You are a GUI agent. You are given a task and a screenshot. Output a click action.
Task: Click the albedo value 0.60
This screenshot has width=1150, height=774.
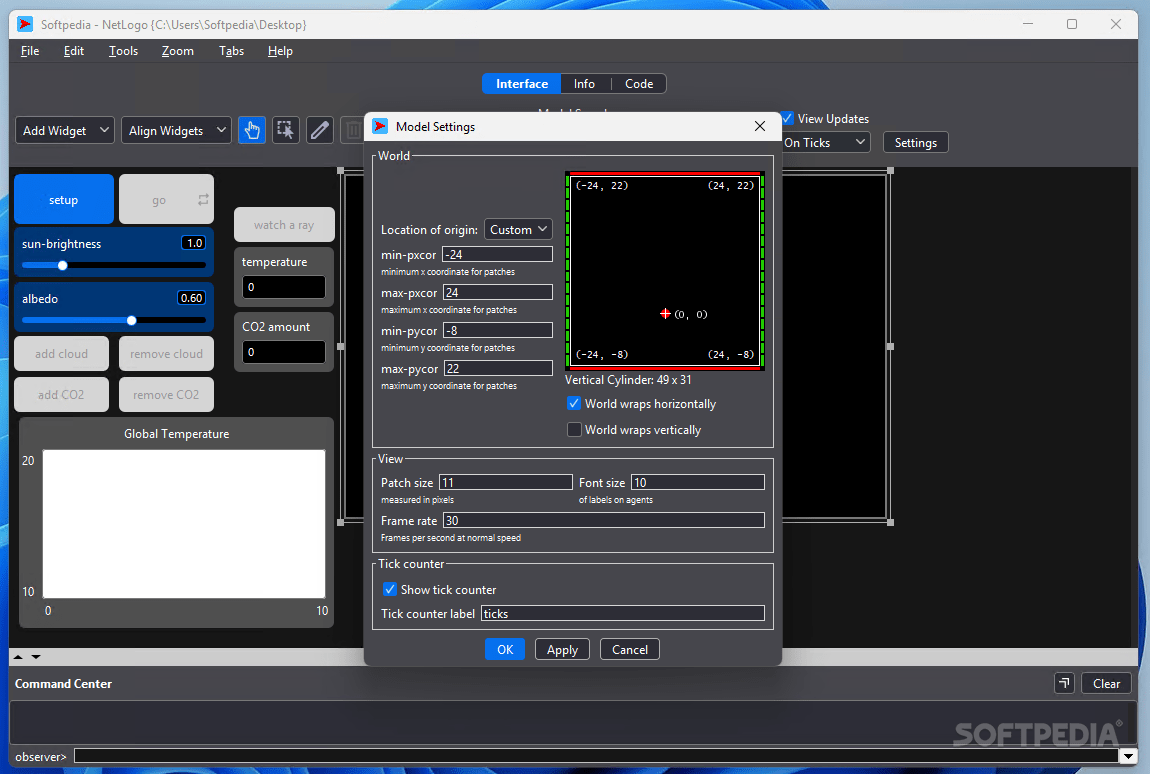191,298
